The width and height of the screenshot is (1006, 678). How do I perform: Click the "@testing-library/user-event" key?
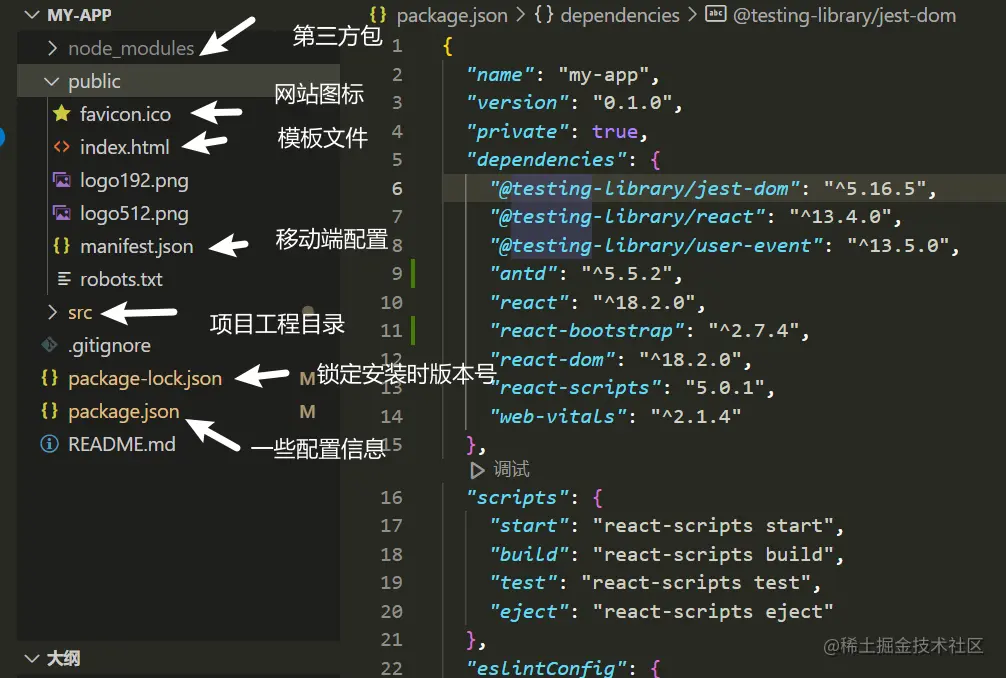click(656, 246)
